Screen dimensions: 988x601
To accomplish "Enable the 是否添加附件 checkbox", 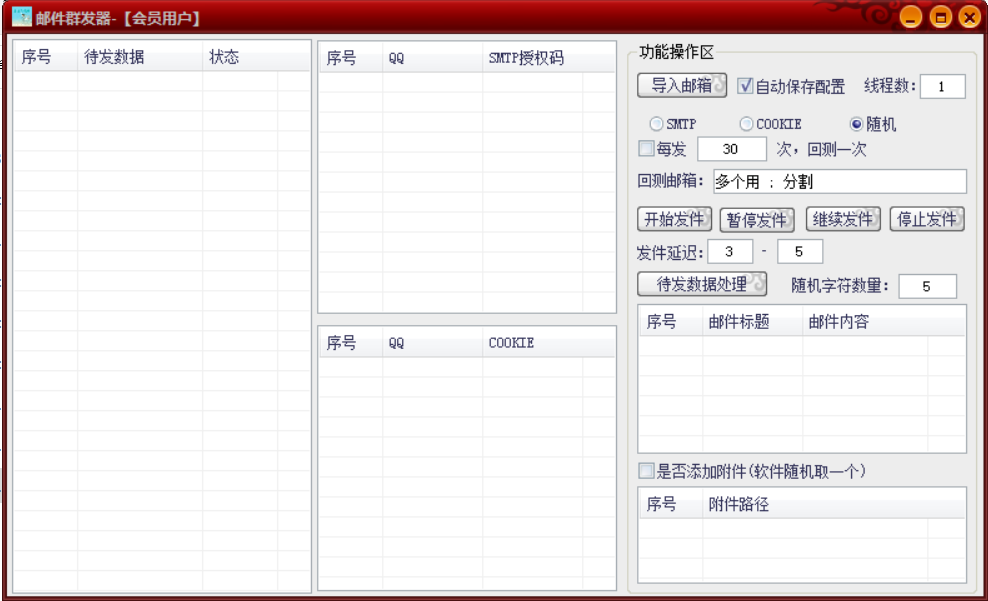I will tap(646, 471).
